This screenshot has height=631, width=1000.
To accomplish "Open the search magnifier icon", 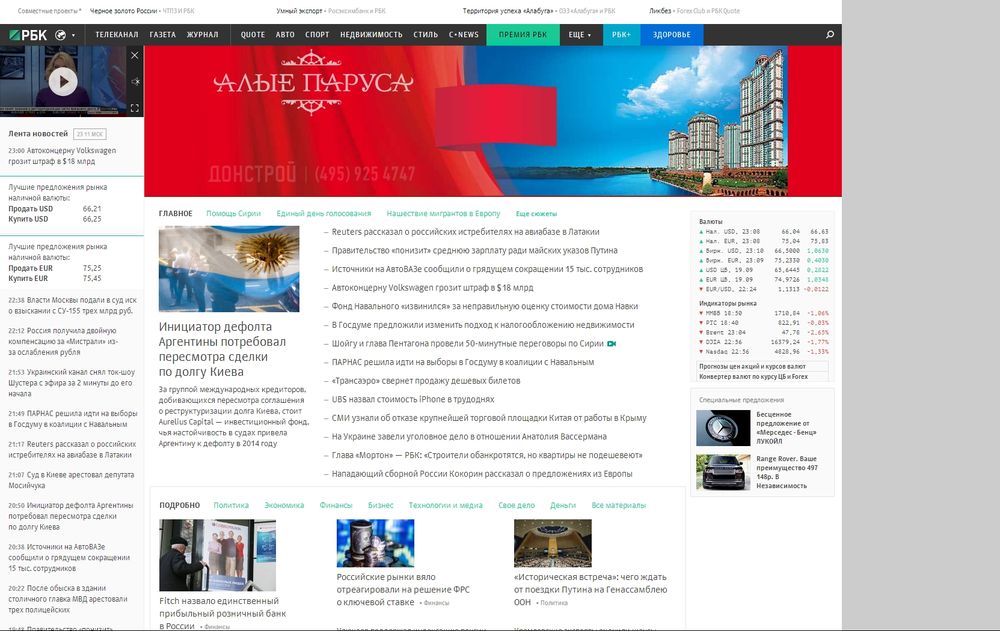I will [x=830, y=34].
